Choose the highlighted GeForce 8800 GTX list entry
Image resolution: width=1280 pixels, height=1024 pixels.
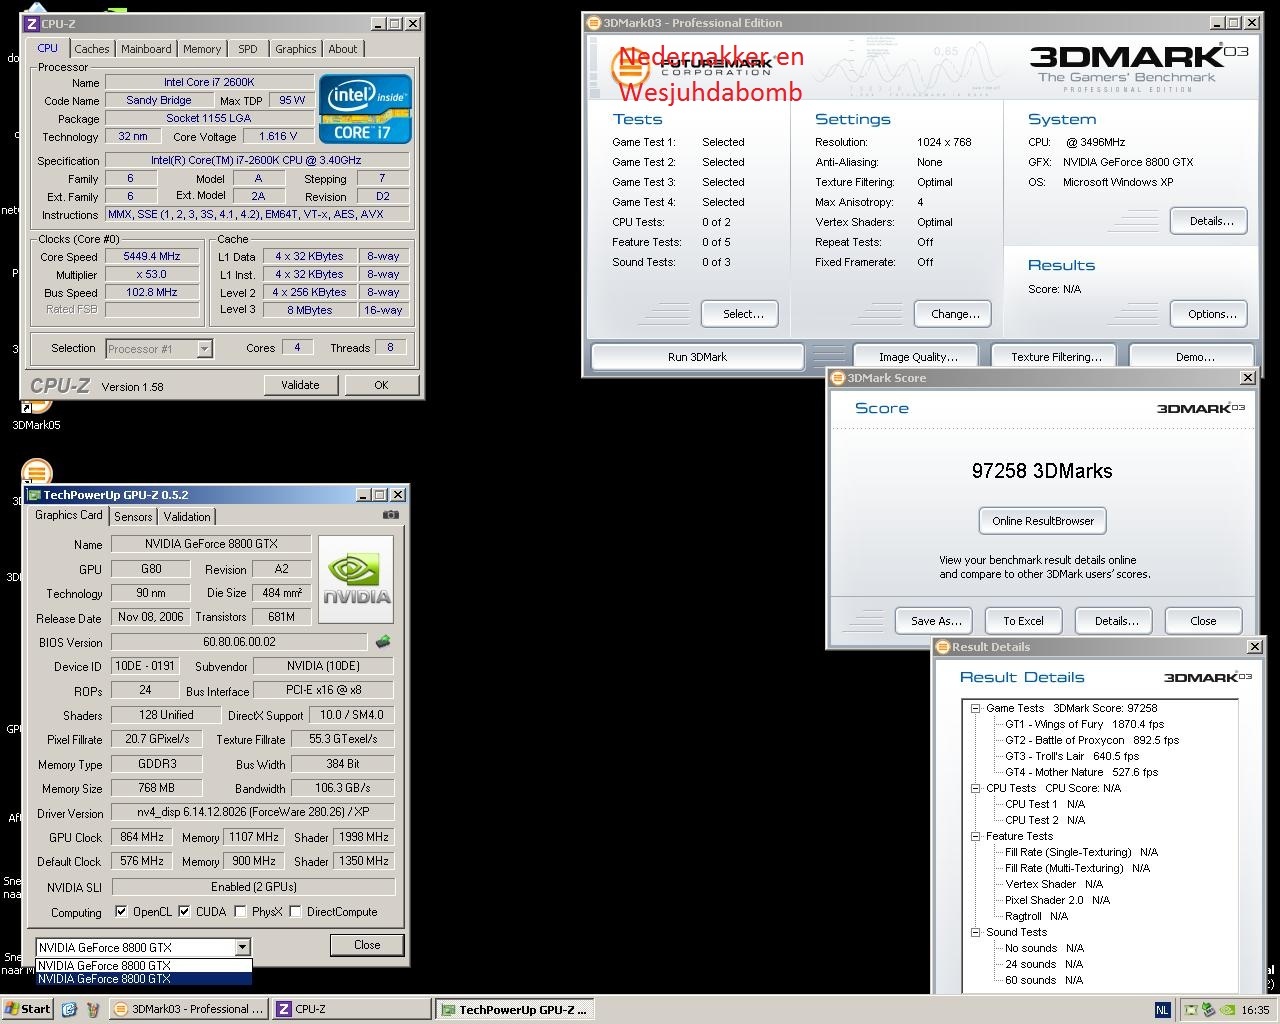[143, 979]
